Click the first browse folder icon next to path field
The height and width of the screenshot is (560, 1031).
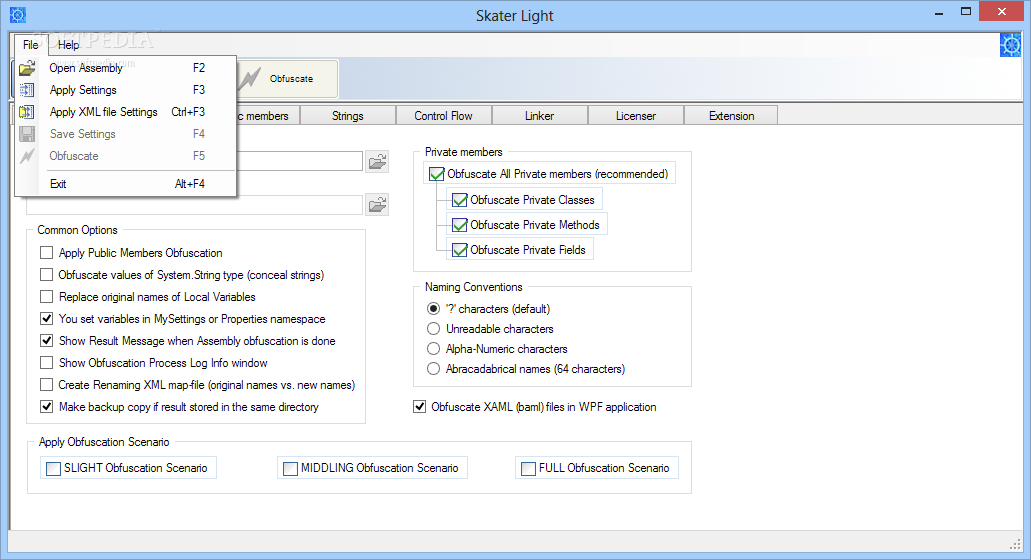coord(377,162)
